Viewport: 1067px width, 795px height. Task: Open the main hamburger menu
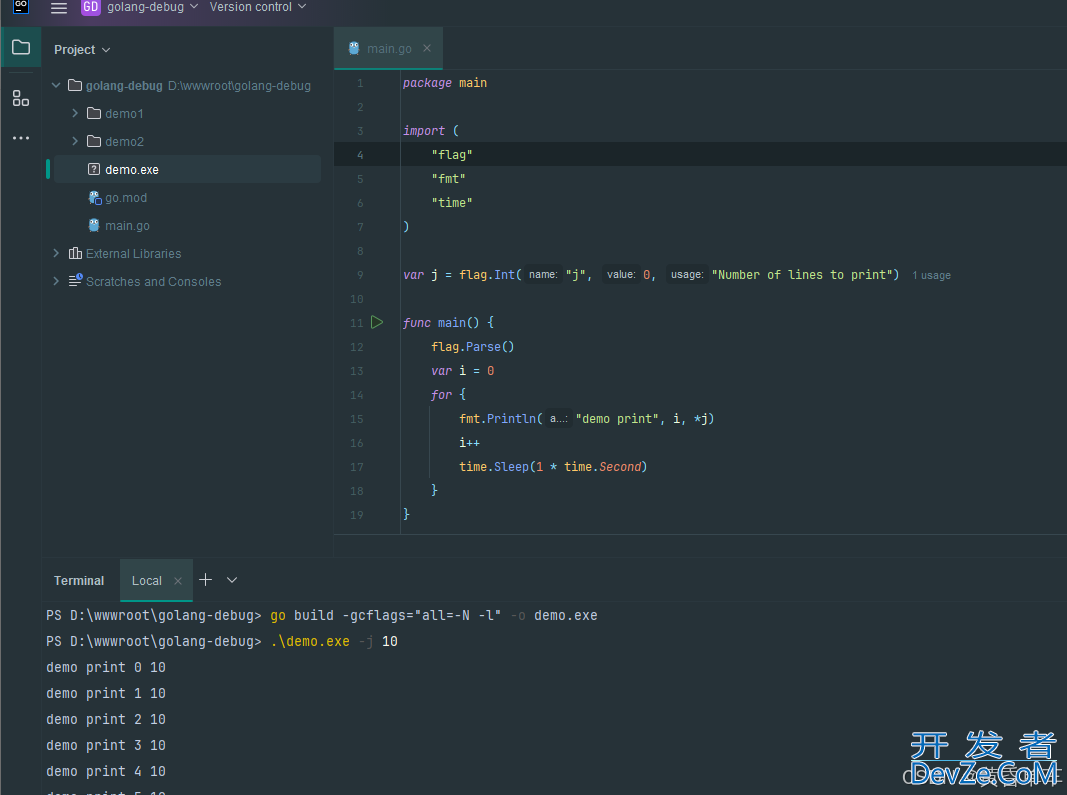click(x=59, y=7)
